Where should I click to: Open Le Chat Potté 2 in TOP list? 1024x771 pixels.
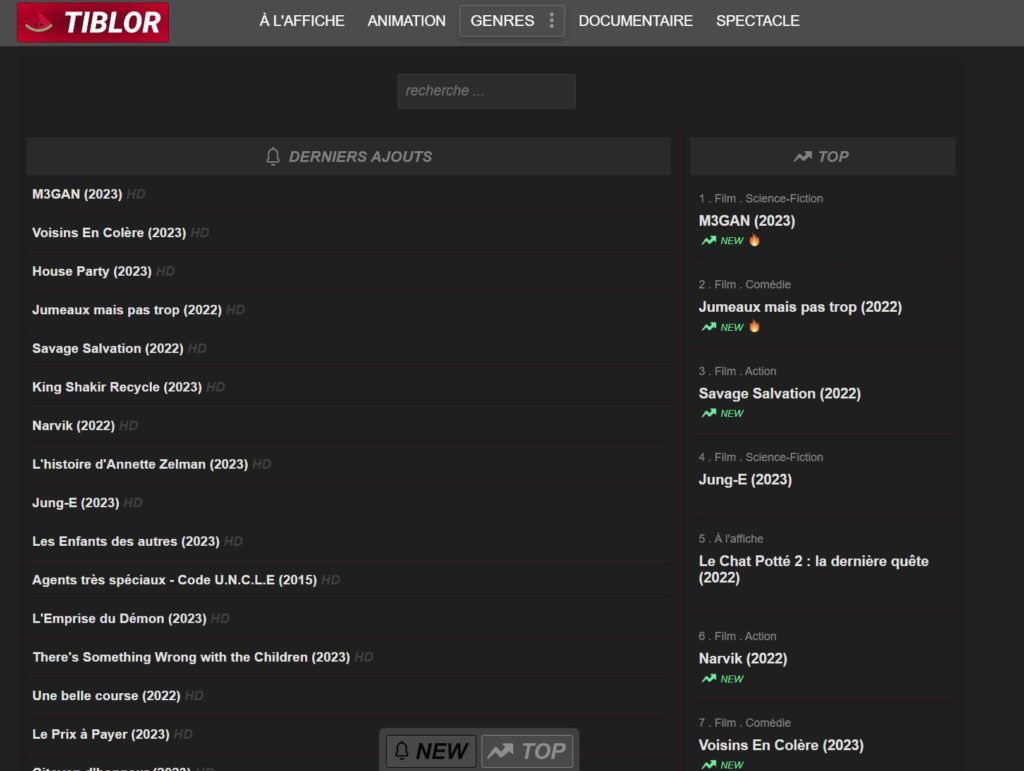[x=813, y=569]
